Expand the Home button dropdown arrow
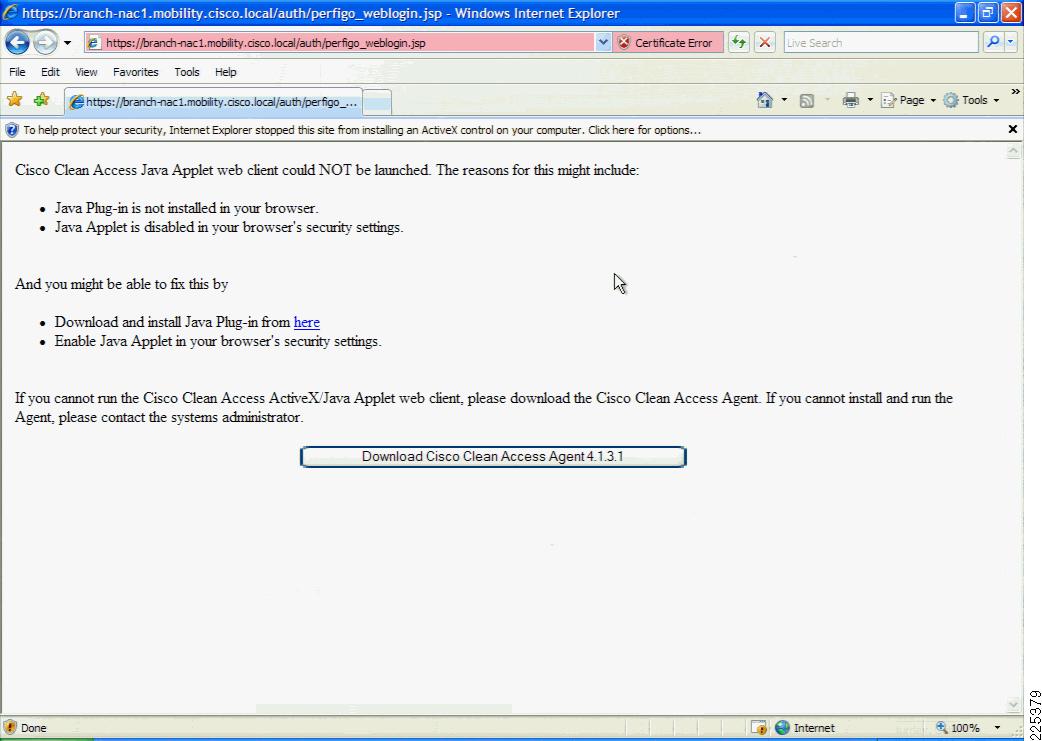The height and width of the screenshot is (741, 1042). pyautogui.click(x=784, y=100)
